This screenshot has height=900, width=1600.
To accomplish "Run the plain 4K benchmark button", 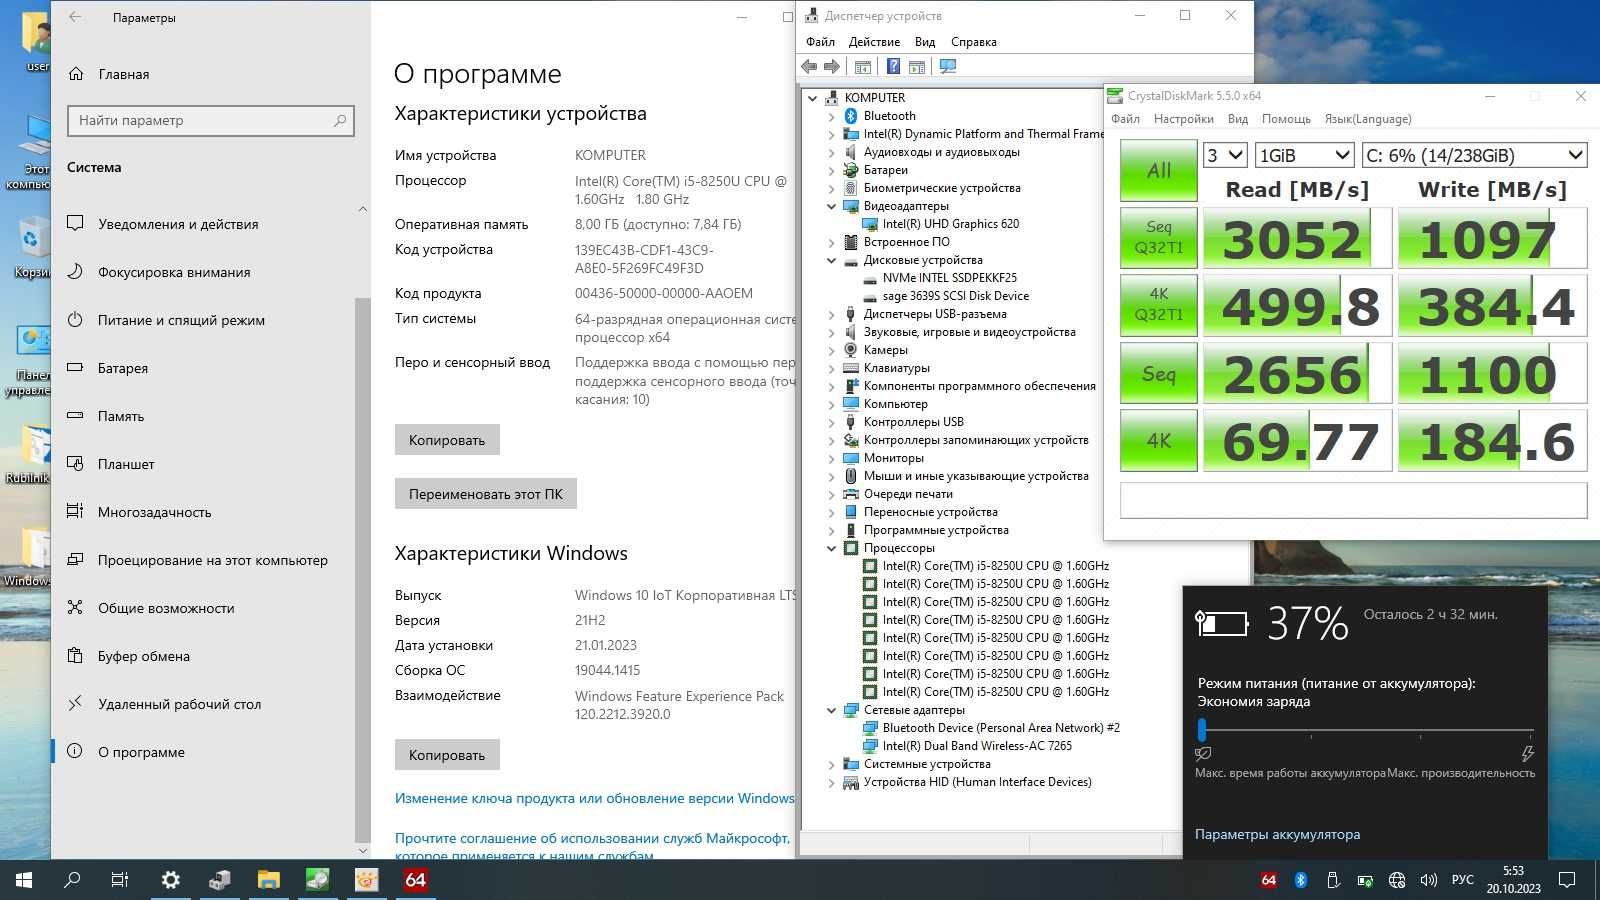I will pyautogui.click(x=1159, y=440).
